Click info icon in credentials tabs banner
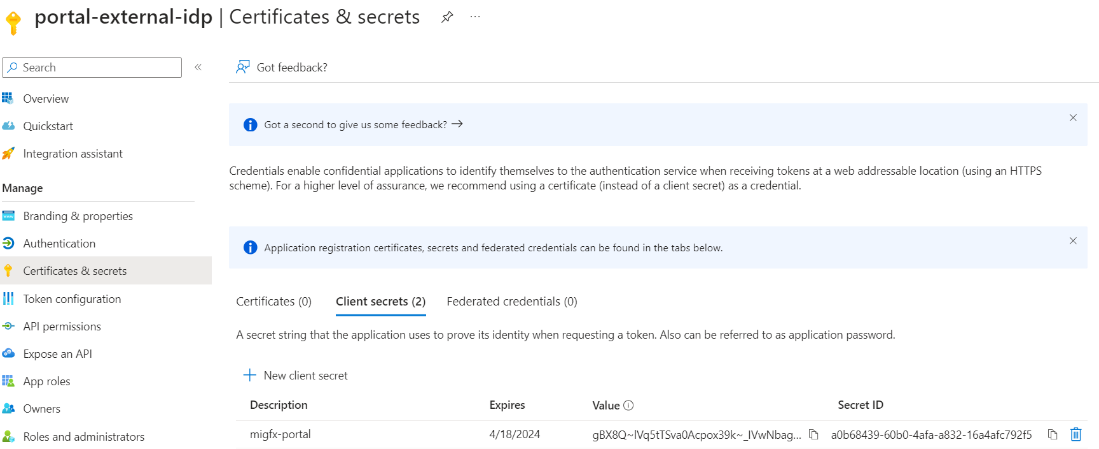 pos(250,247)
